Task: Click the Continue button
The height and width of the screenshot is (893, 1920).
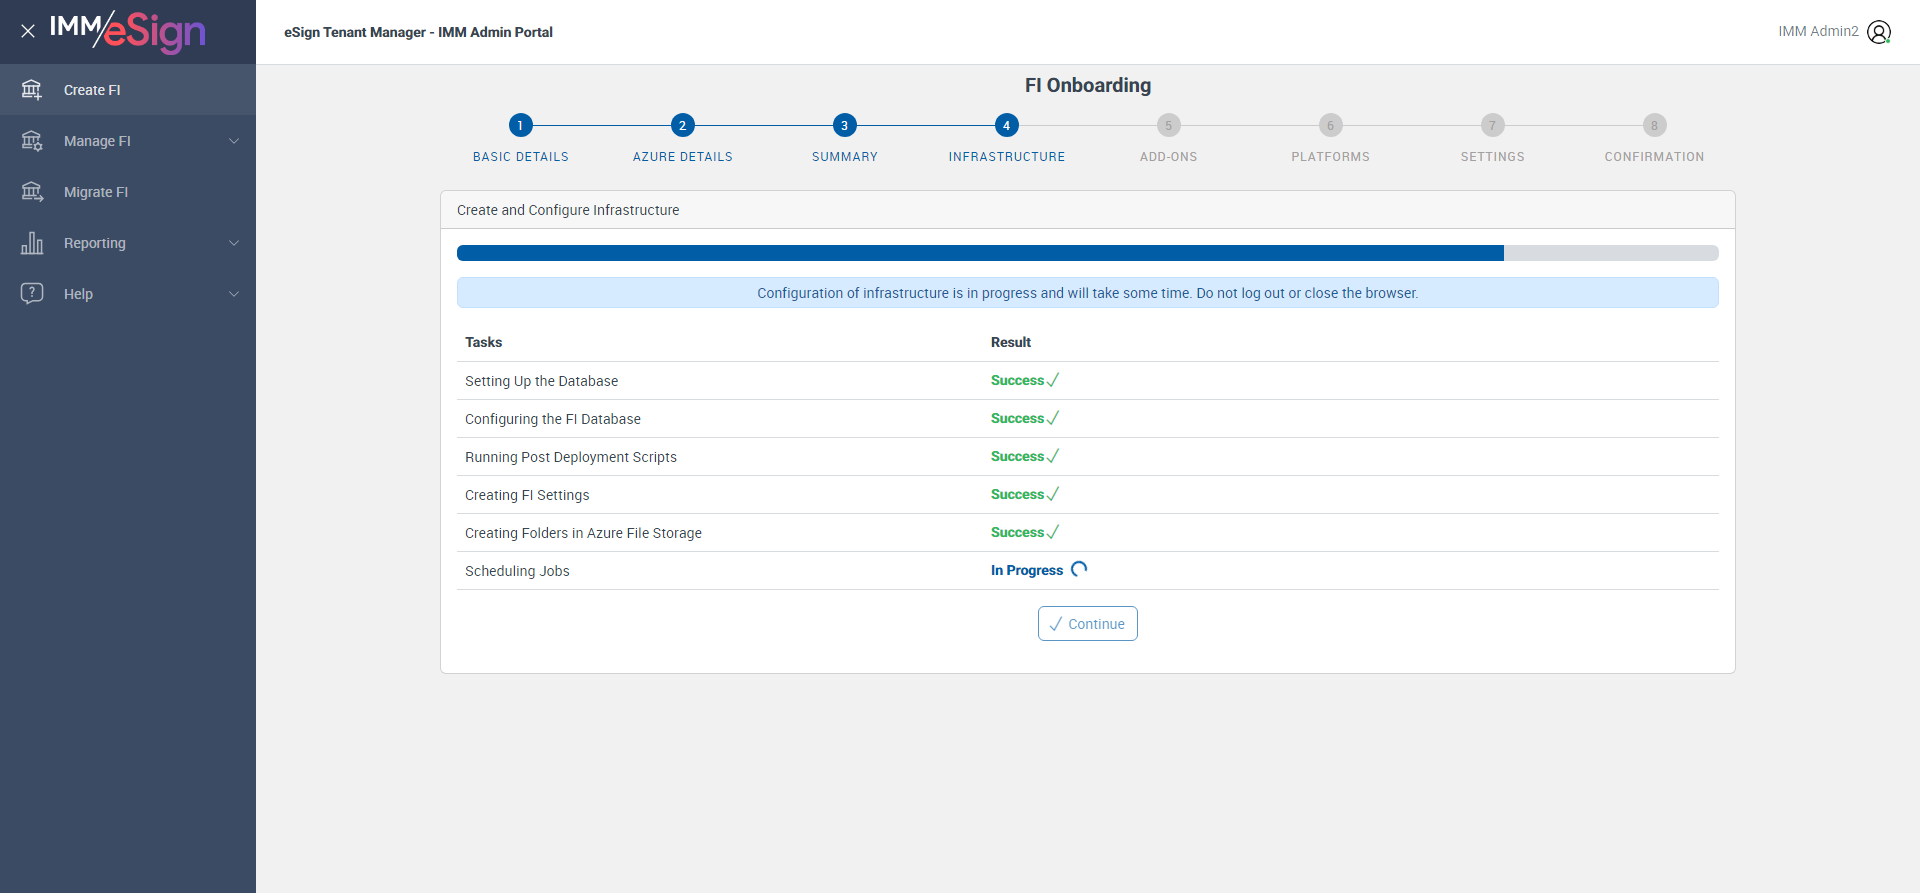Action: click(x=1088, y=624)
